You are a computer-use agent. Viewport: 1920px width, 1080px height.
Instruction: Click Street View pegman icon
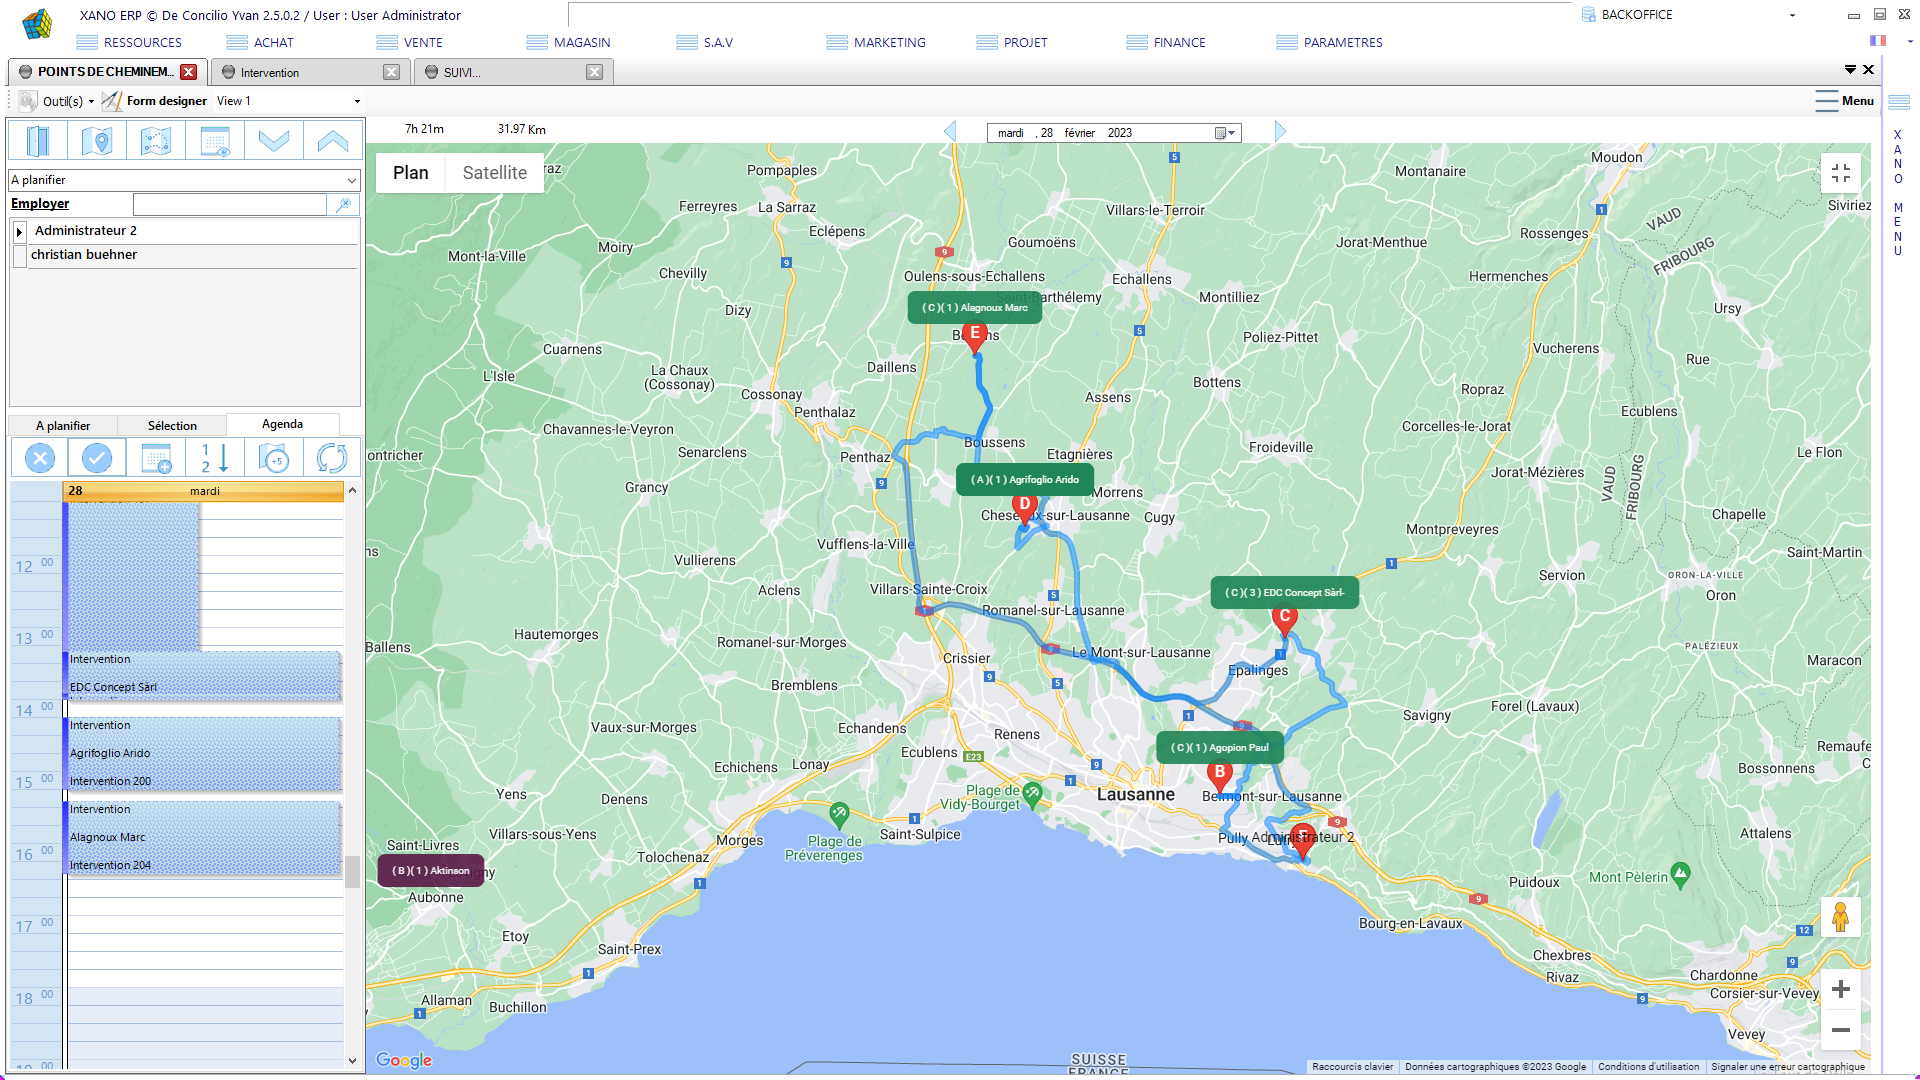point(1841,917)
